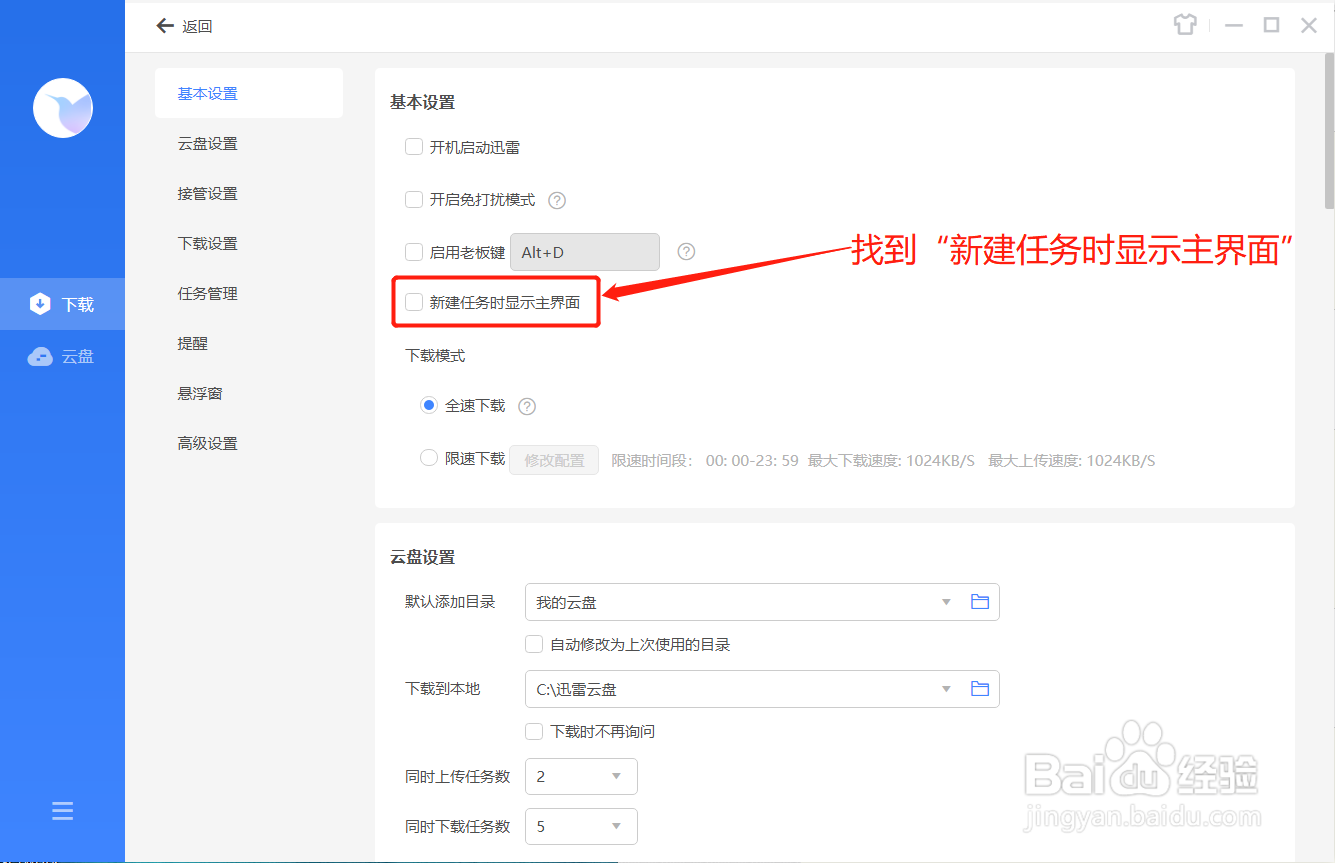Open 同时上传任务数 dropdown
Viewport: 1335px width, 863px height.
pos(581,776)
